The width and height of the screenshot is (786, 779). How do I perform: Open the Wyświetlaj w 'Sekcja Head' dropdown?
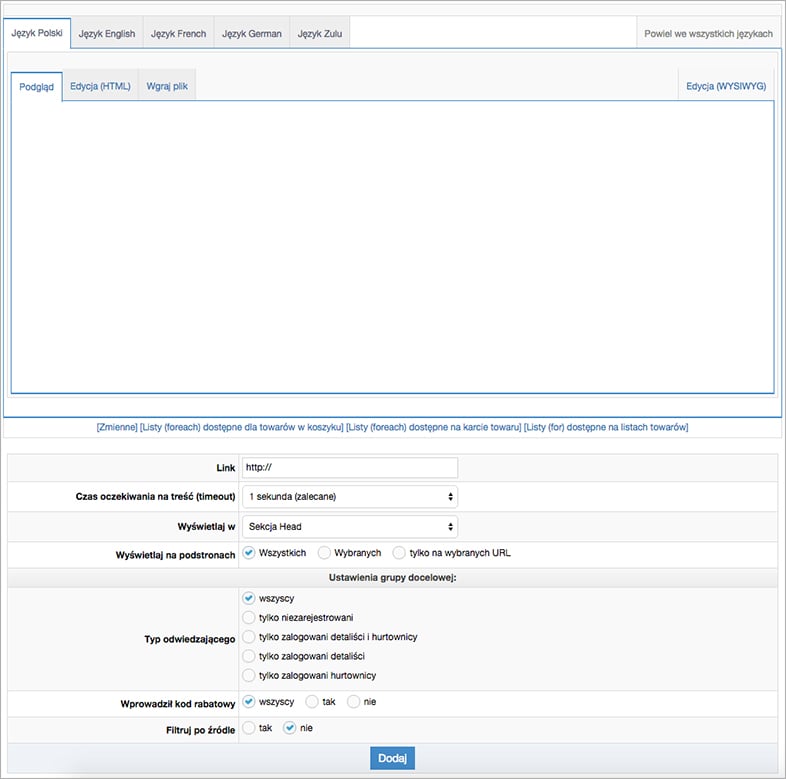pyautogui.click(x=349, y=527)
